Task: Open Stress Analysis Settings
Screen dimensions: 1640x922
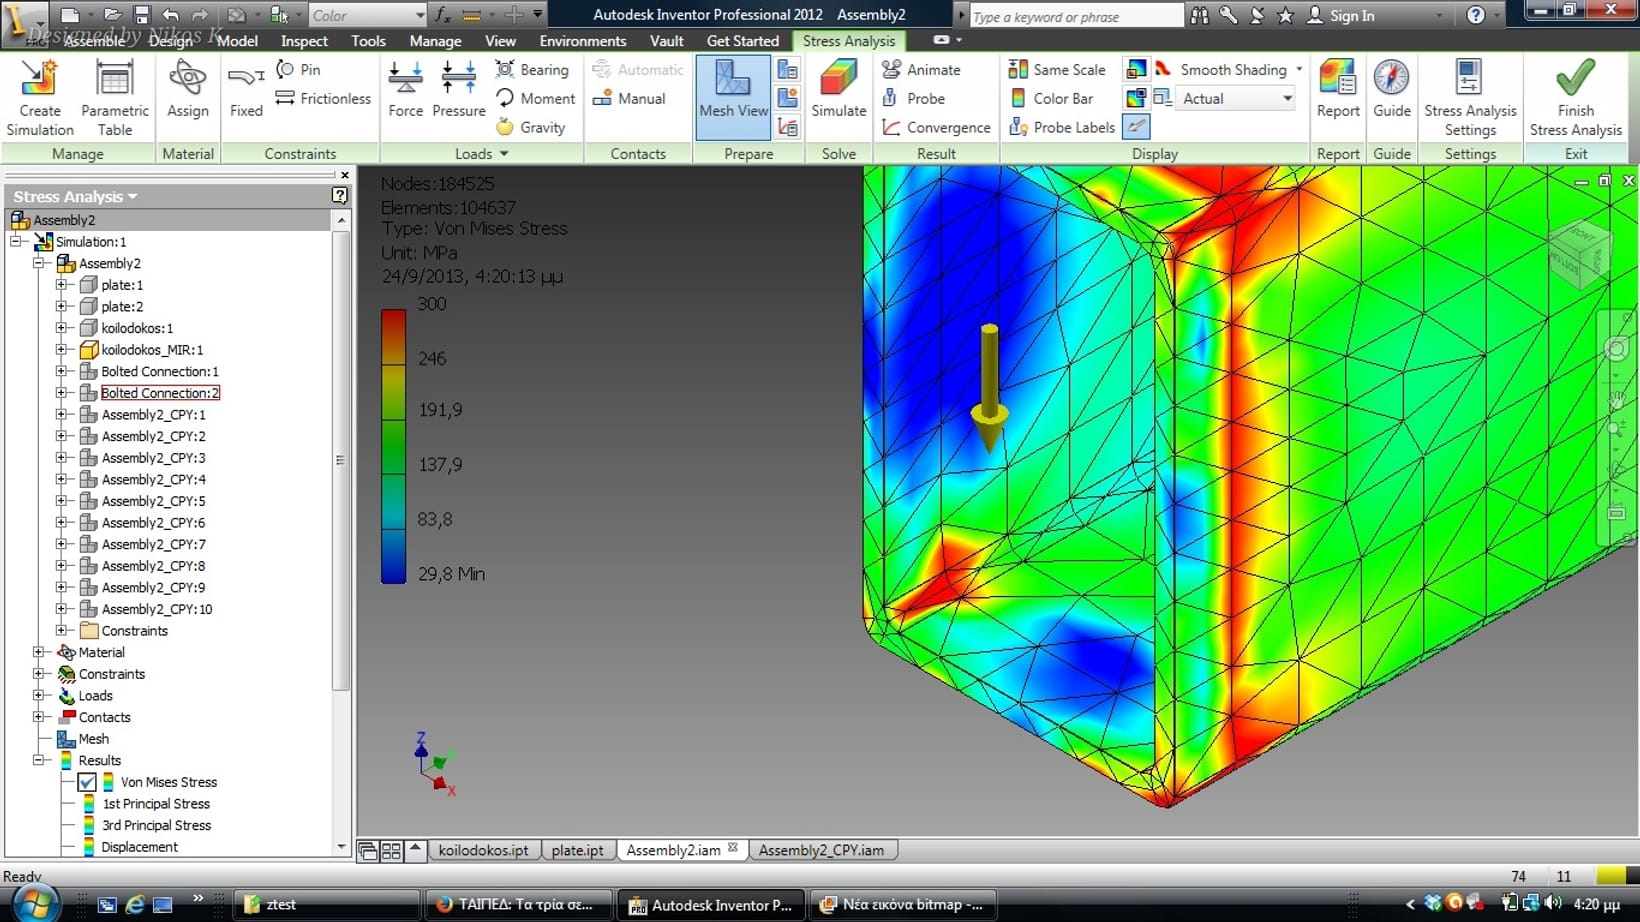Action: coord(1469,96)
